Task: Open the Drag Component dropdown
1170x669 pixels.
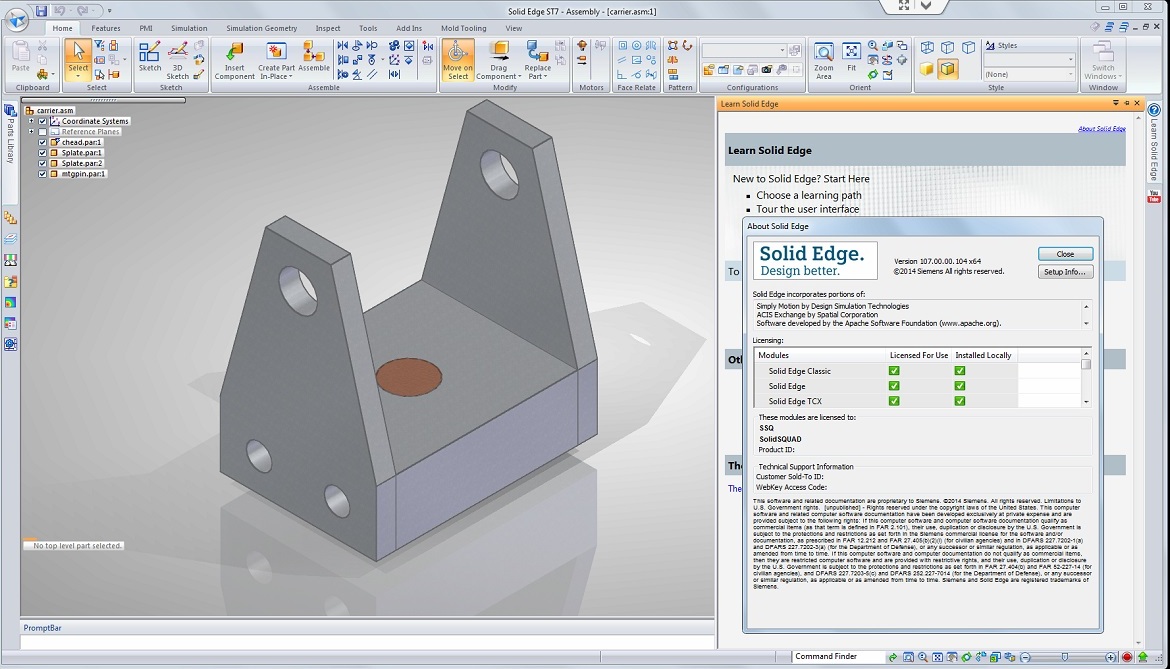Action: pos(519,77)
